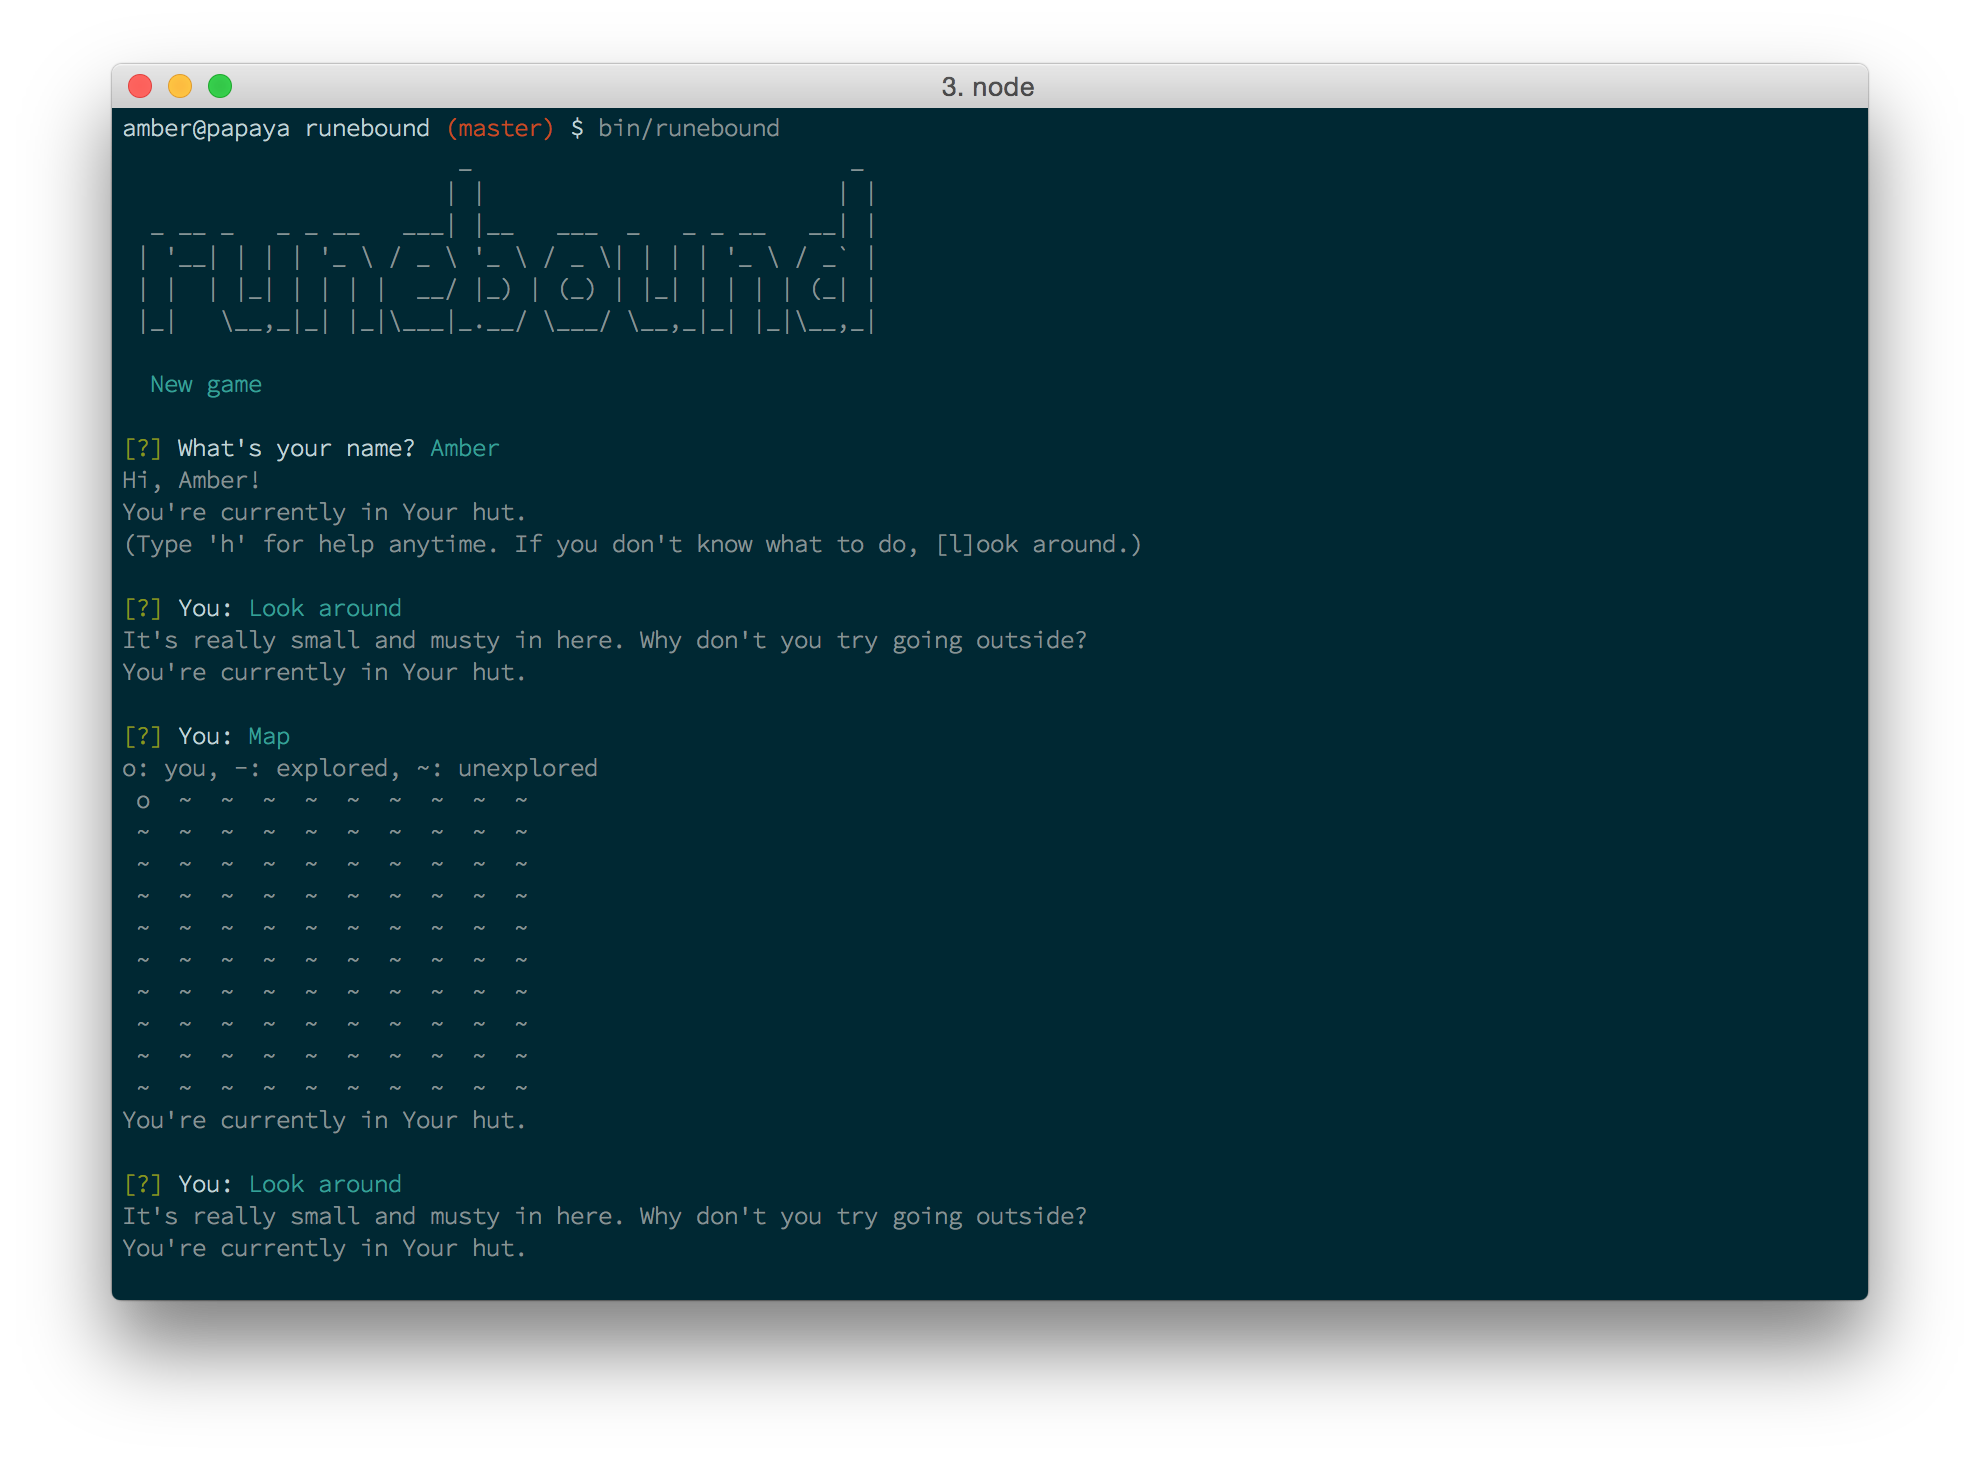Click the '[?]' prompt beside 'You: Map'
This screenshot has width=1980, height=1460.
[142, 737]
